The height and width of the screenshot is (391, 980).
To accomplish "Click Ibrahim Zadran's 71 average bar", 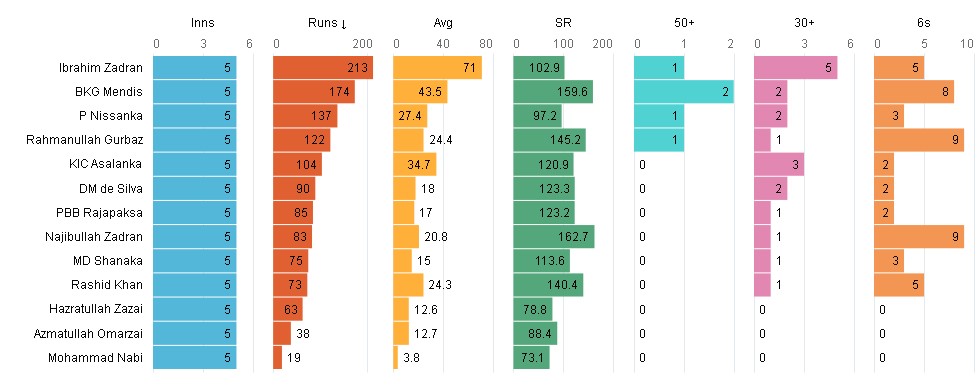I will pos(438,67).
